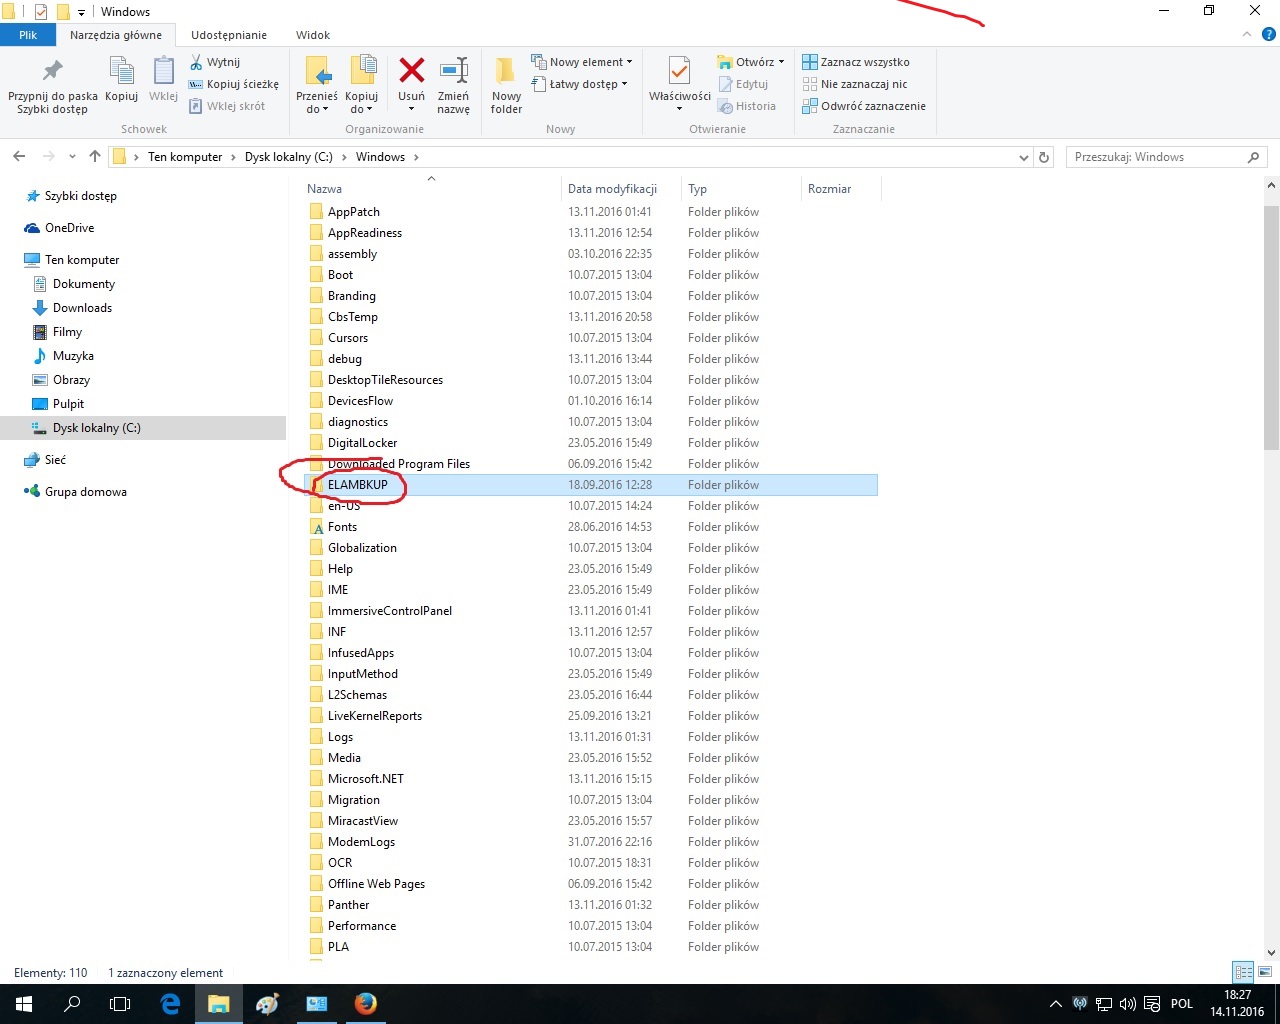The width and height of the screenshot is (1280, 1024).
Task: Click the Przeszukaj: Windows search field
Action: point(1155,157)
